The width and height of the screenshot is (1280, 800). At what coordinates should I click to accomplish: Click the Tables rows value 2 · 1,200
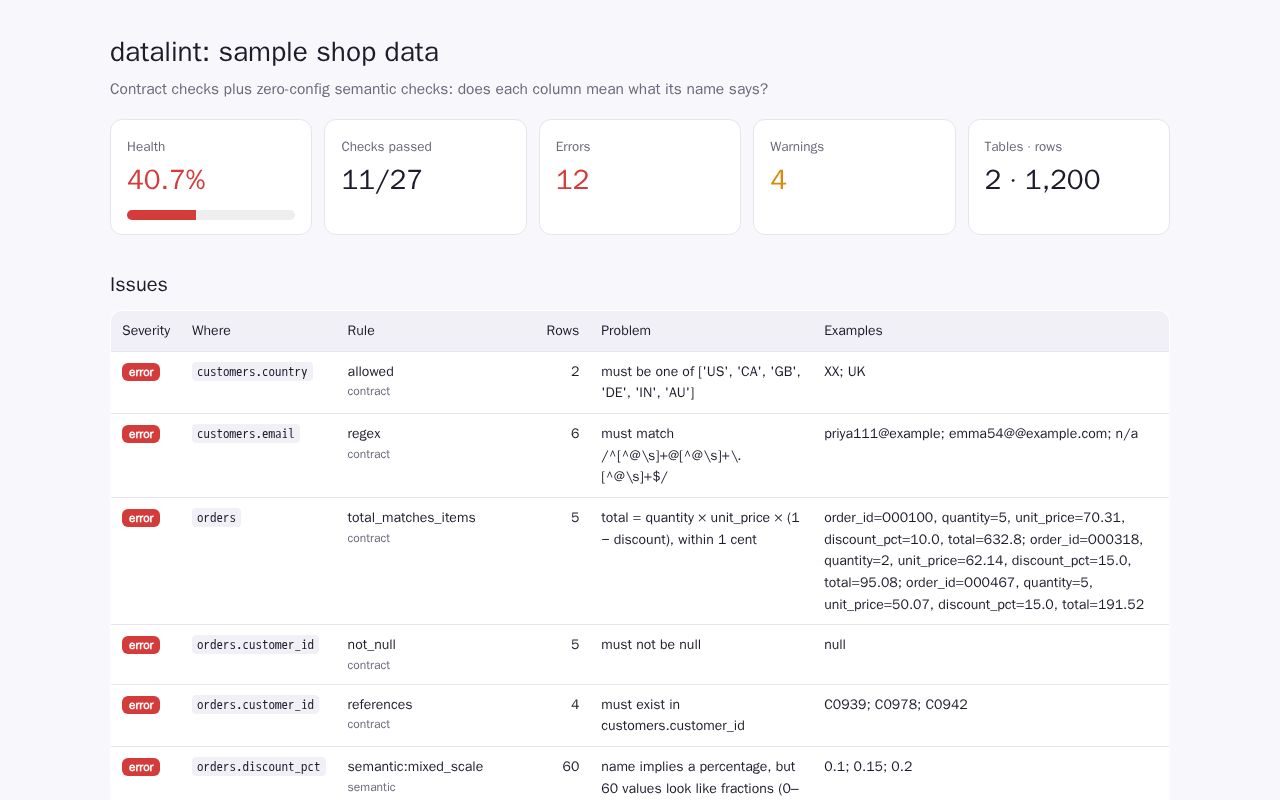[1042, 180]
